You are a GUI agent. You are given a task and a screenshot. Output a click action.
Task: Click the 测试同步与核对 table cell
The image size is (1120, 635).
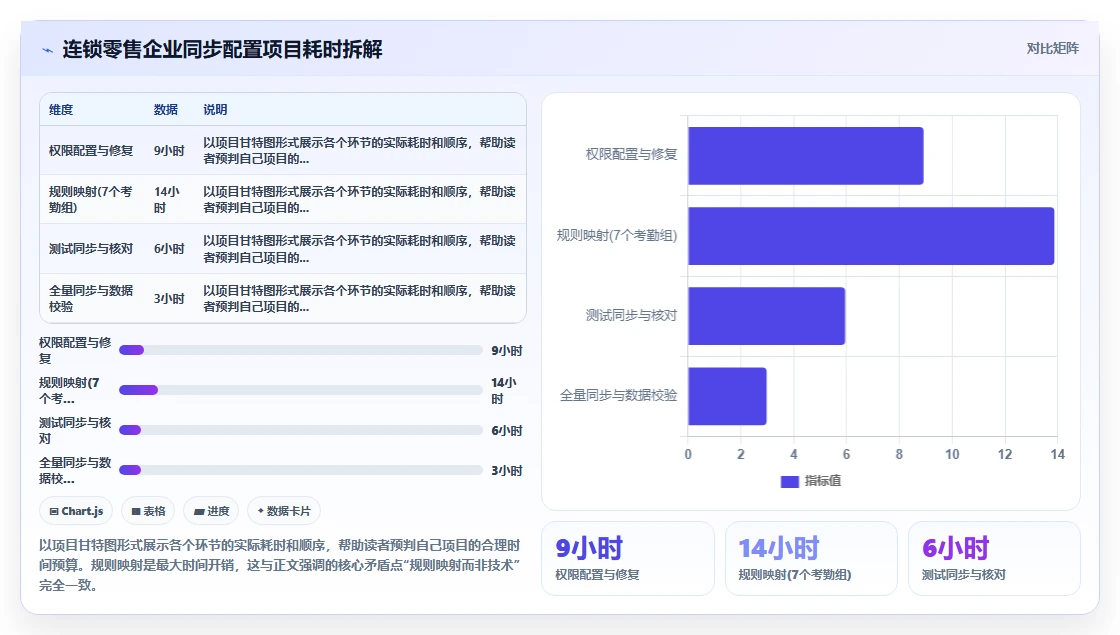click(x=91, y=249)
